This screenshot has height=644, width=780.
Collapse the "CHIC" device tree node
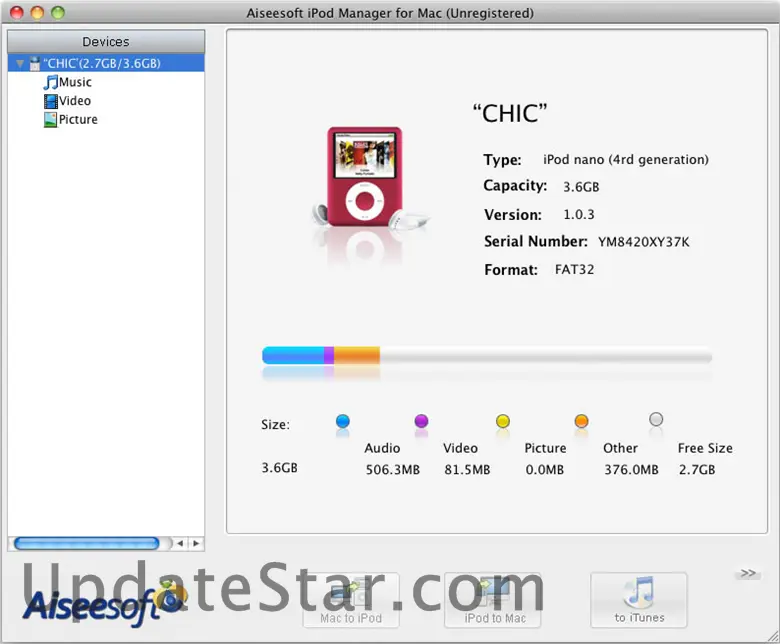pyautogui.click(x=20, y=64)
